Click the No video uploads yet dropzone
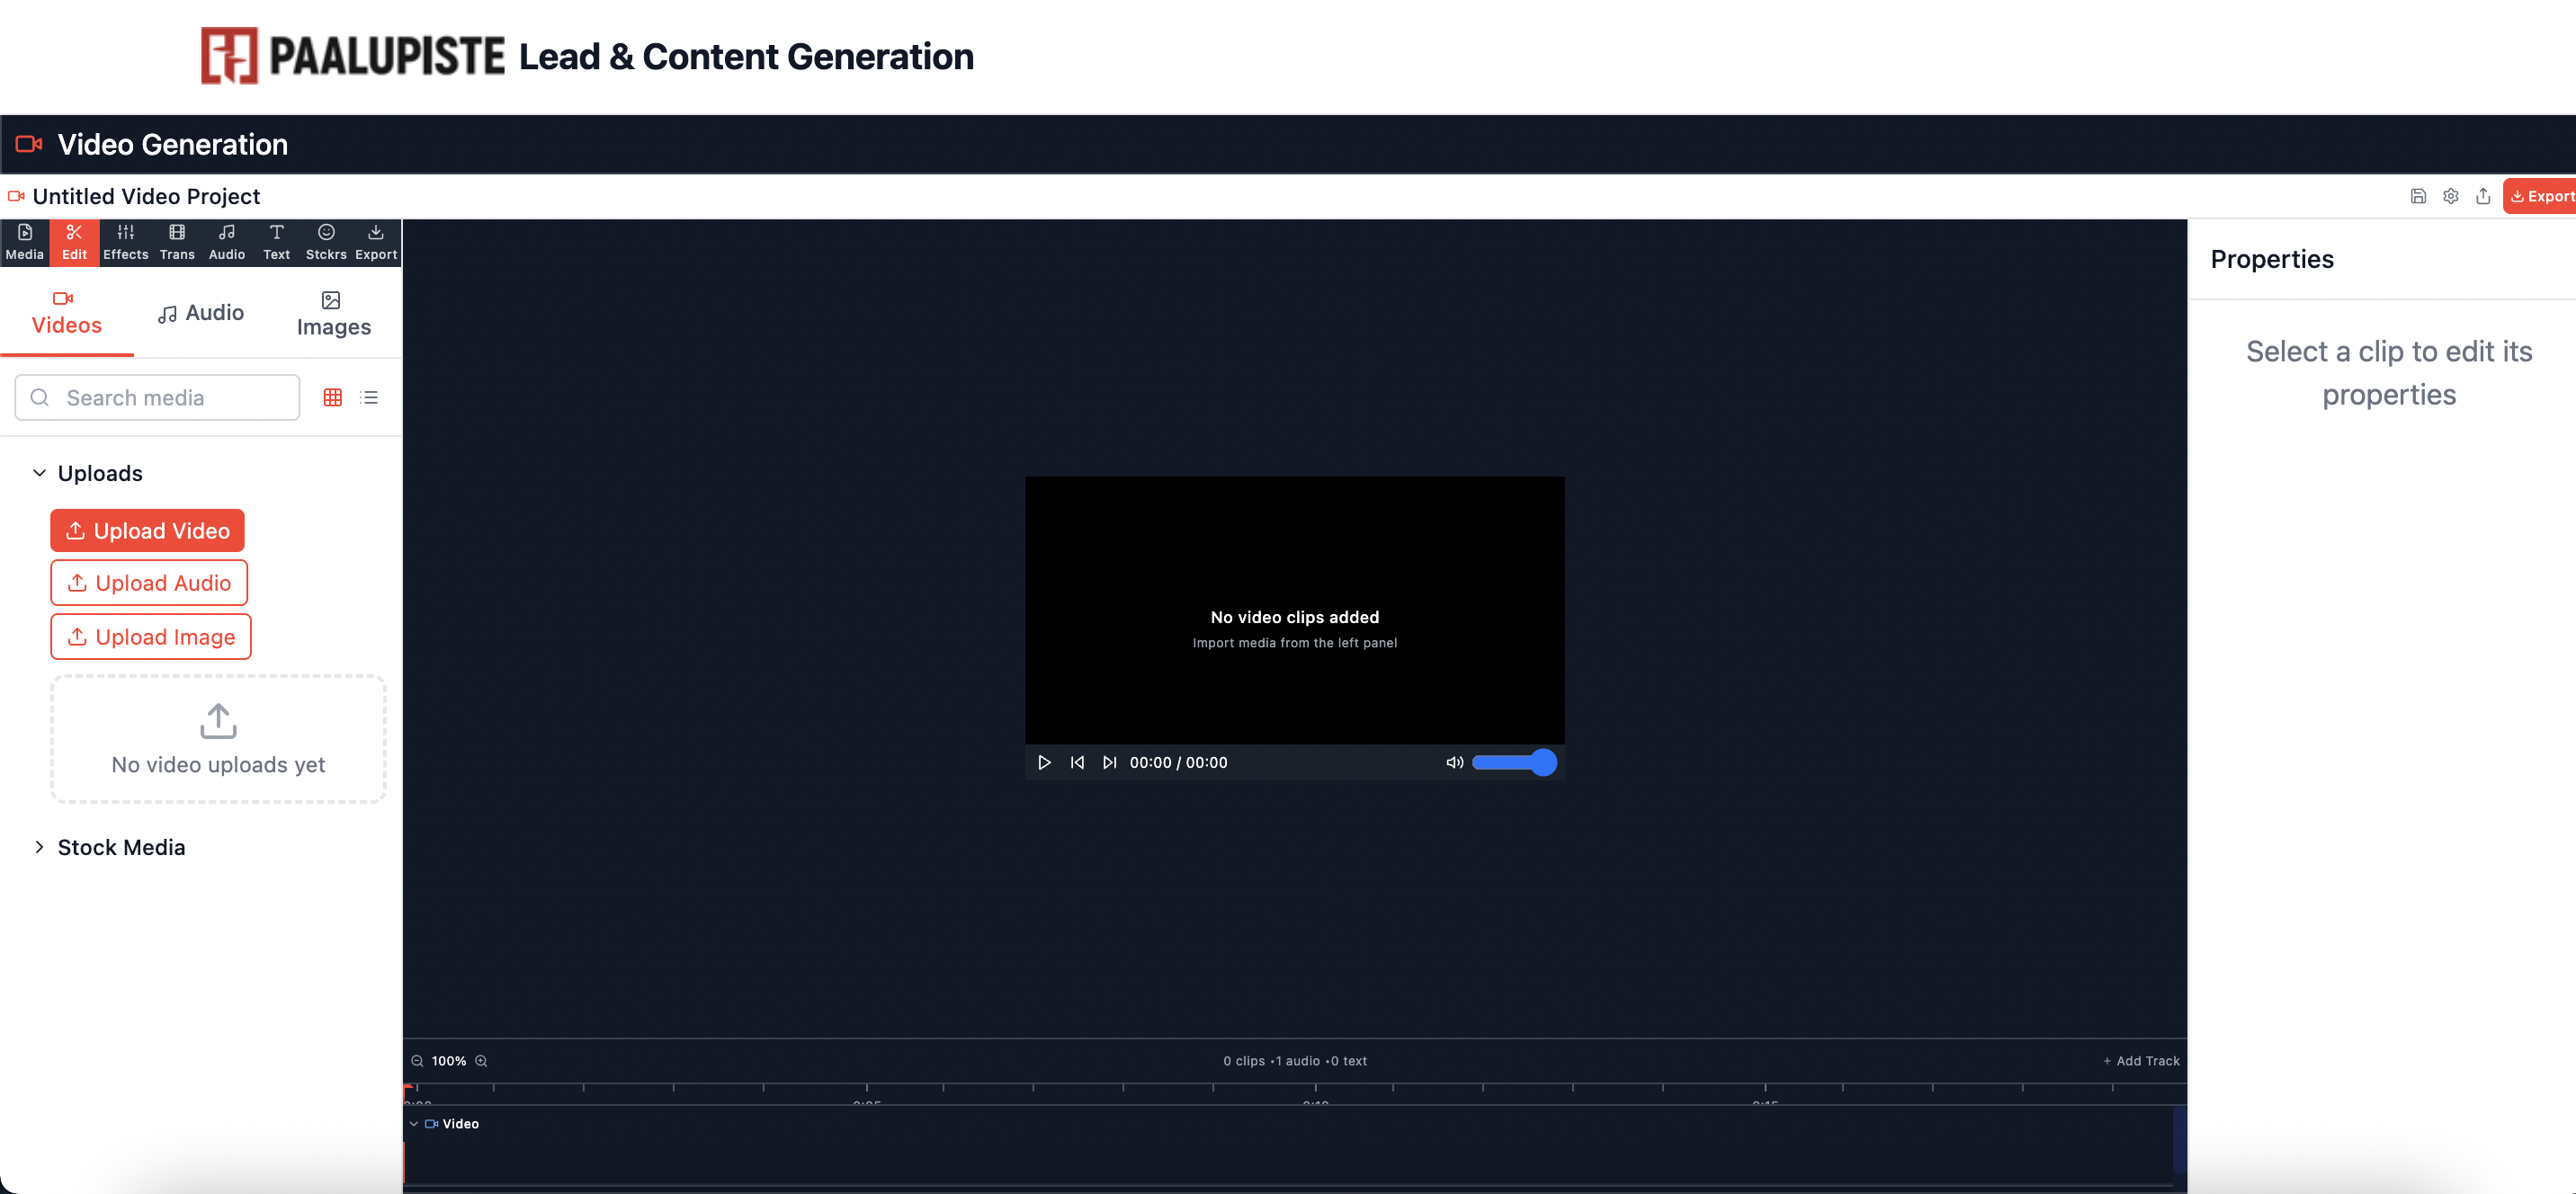This screenshot has height=1194, width=2576. [218, 739]
